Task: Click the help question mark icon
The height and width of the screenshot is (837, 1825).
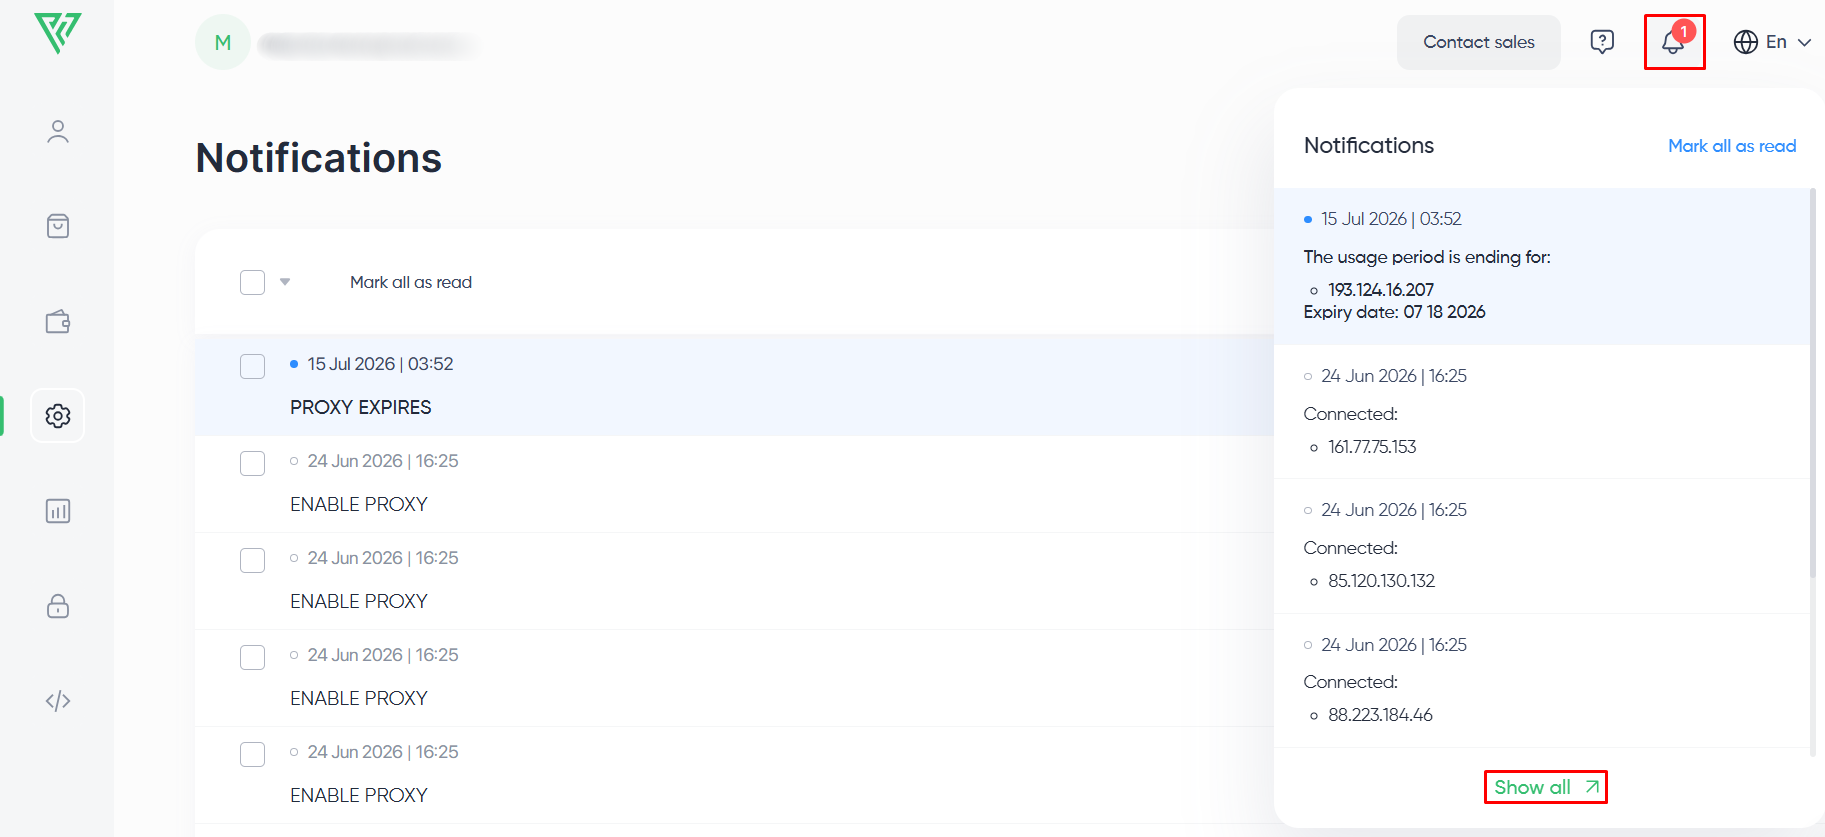Action: (x=1602, y=42)
